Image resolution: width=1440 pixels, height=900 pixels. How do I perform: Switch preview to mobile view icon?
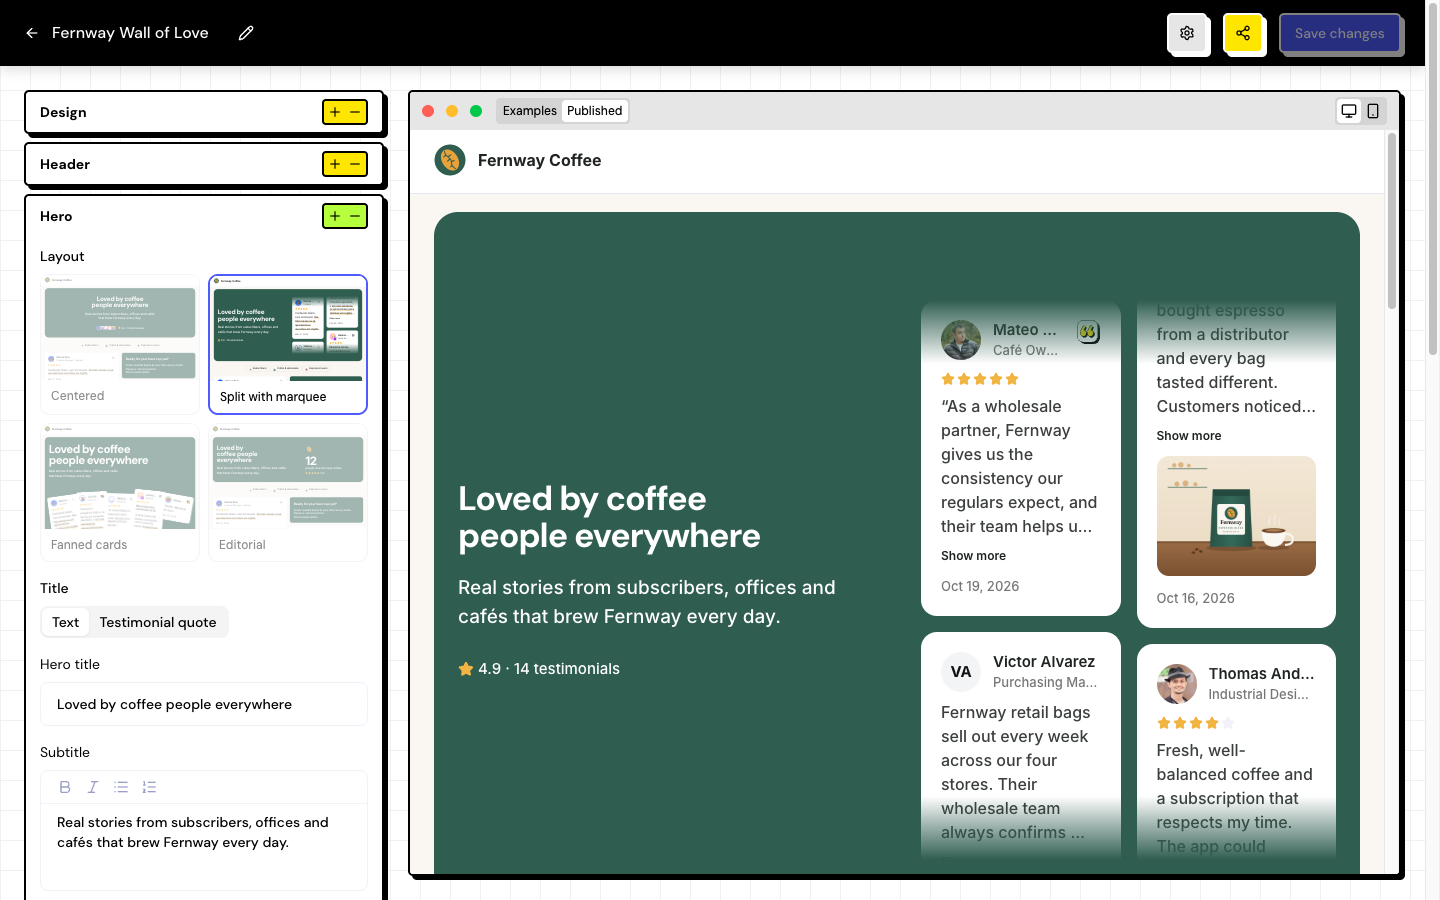[x=1373, y=111]
